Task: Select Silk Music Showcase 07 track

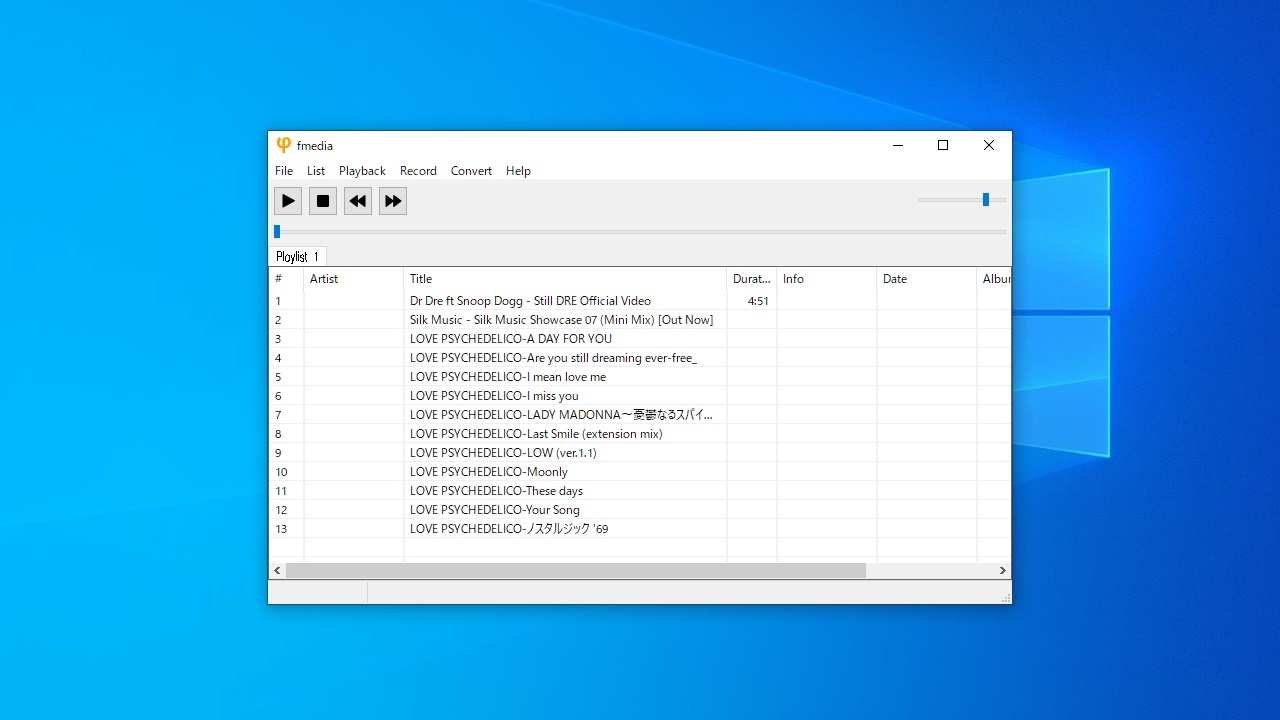Action: pyautogui.click(x=561, y=320)
